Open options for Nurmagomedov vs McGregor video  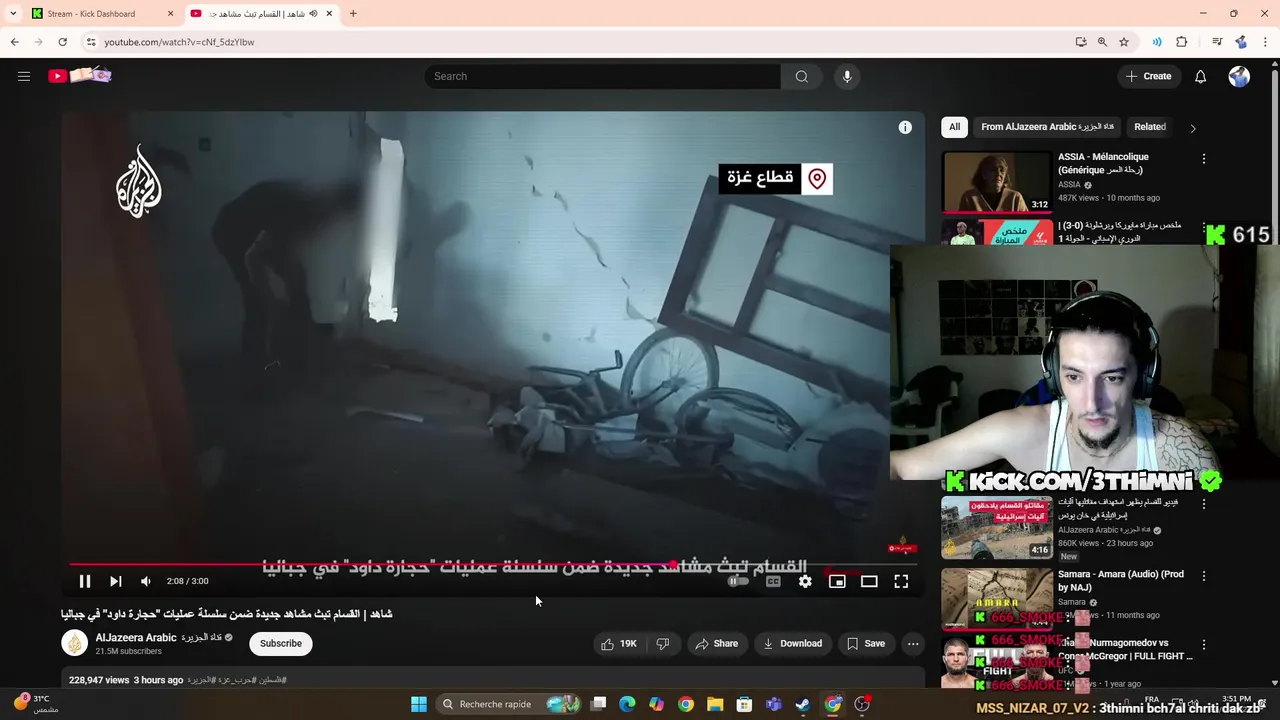click(1204, 645)
